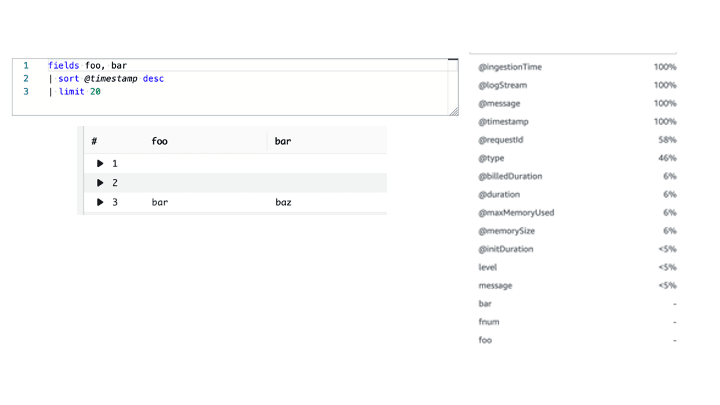Select the fnum discovered field
Screen dimensions: 720x405
click(489, 322)
